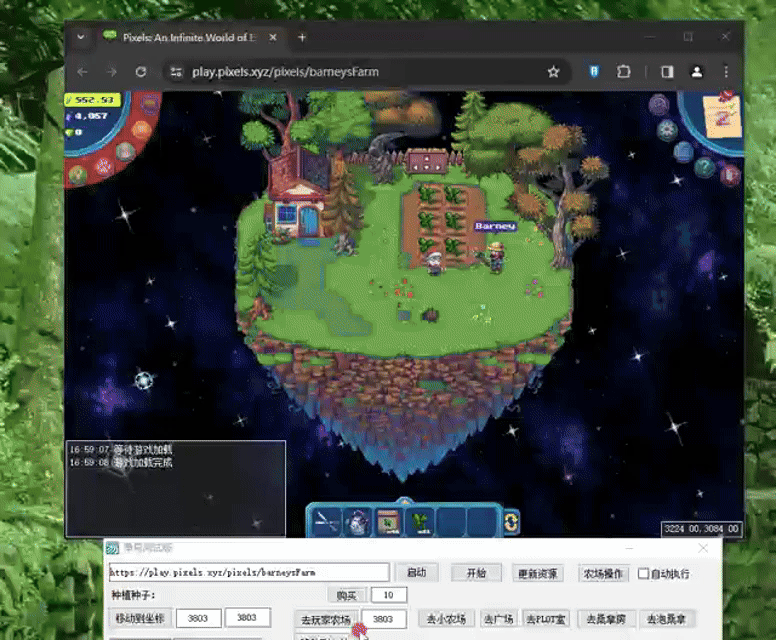The height and width of the screenshot is (640, 776).
Task: Click the 购买 button
Action: [347, 595]
